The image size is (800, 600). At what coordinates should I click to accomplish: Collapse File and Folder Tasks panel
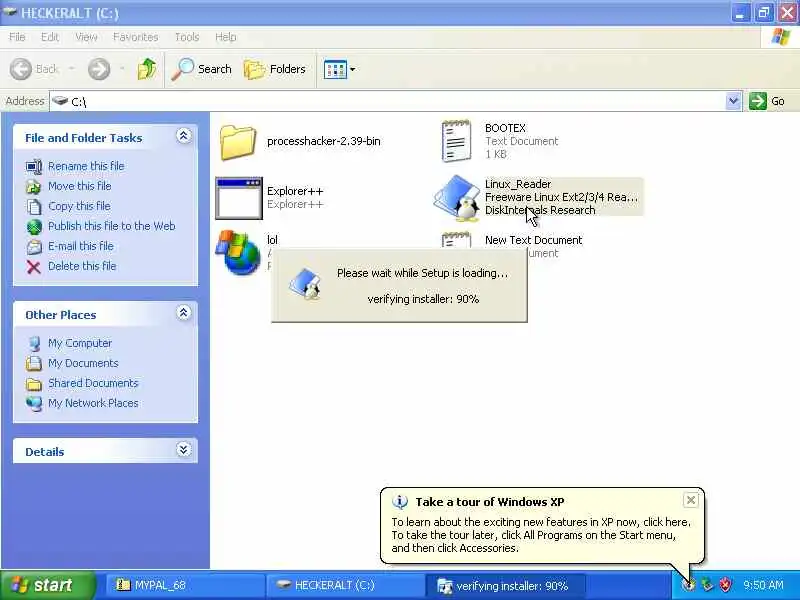[x=184, y=136]
